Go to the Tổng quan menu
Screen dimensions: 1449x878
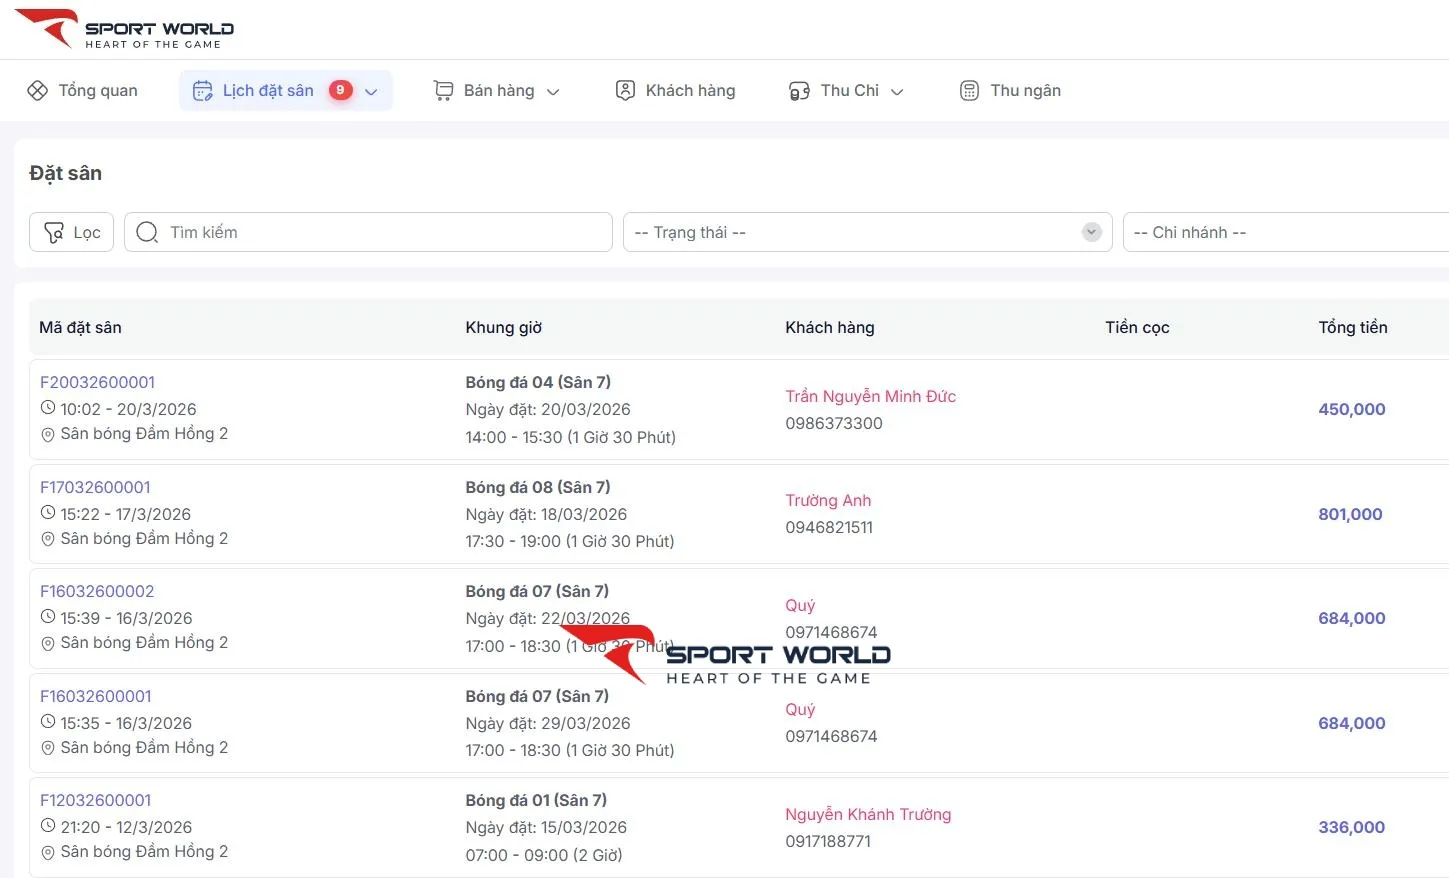pos(97,91)
